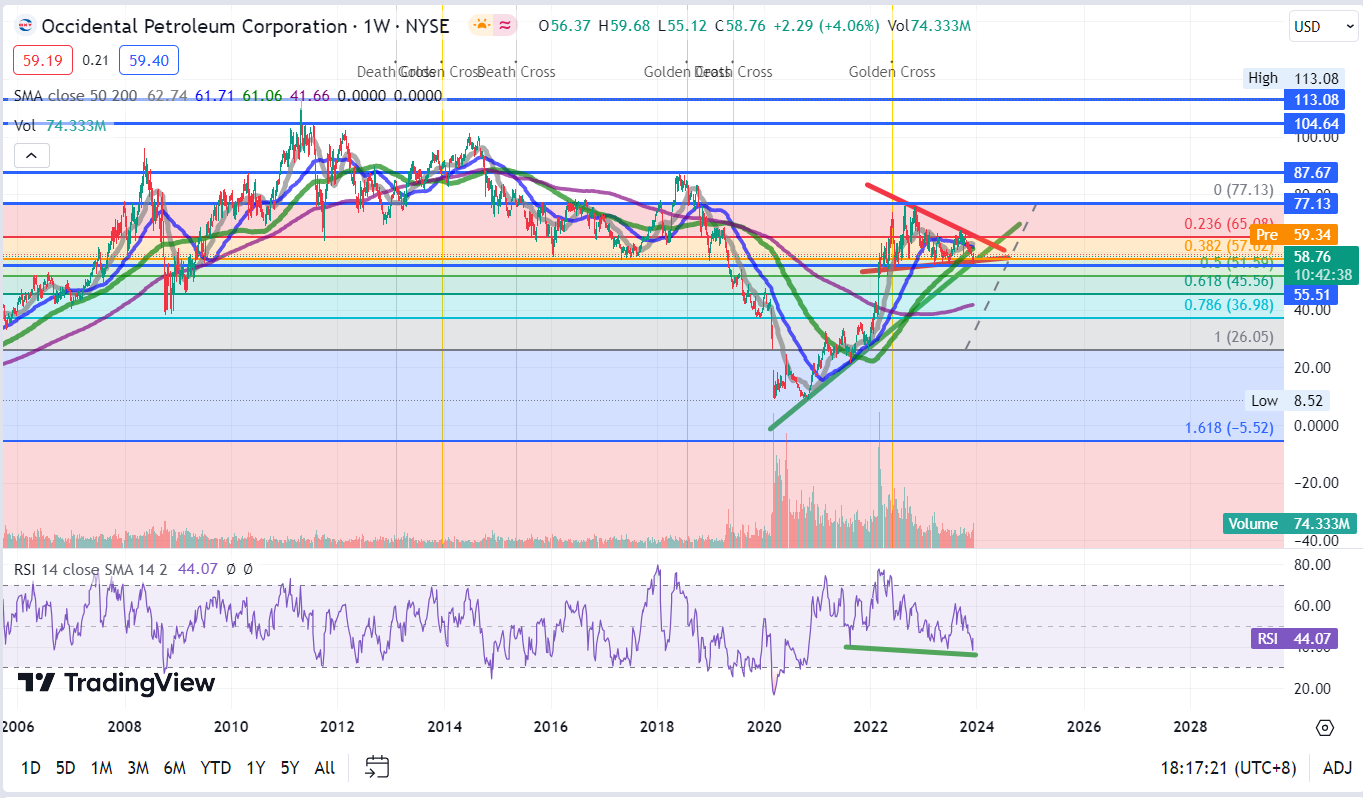
Task: Click the sun market-status icon
Action: coord(480,26)
